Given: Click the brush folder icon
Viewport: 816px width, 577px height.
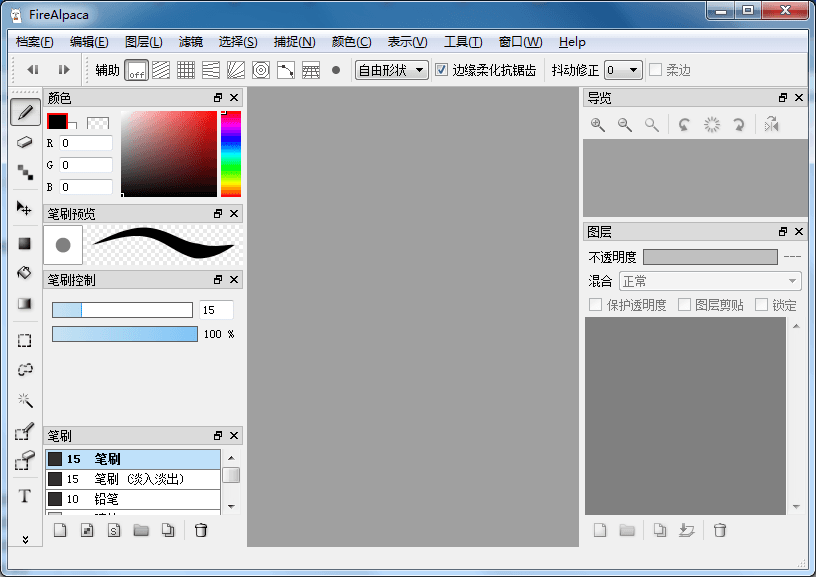Looking at the screenshot, I should tap(141, 530).
